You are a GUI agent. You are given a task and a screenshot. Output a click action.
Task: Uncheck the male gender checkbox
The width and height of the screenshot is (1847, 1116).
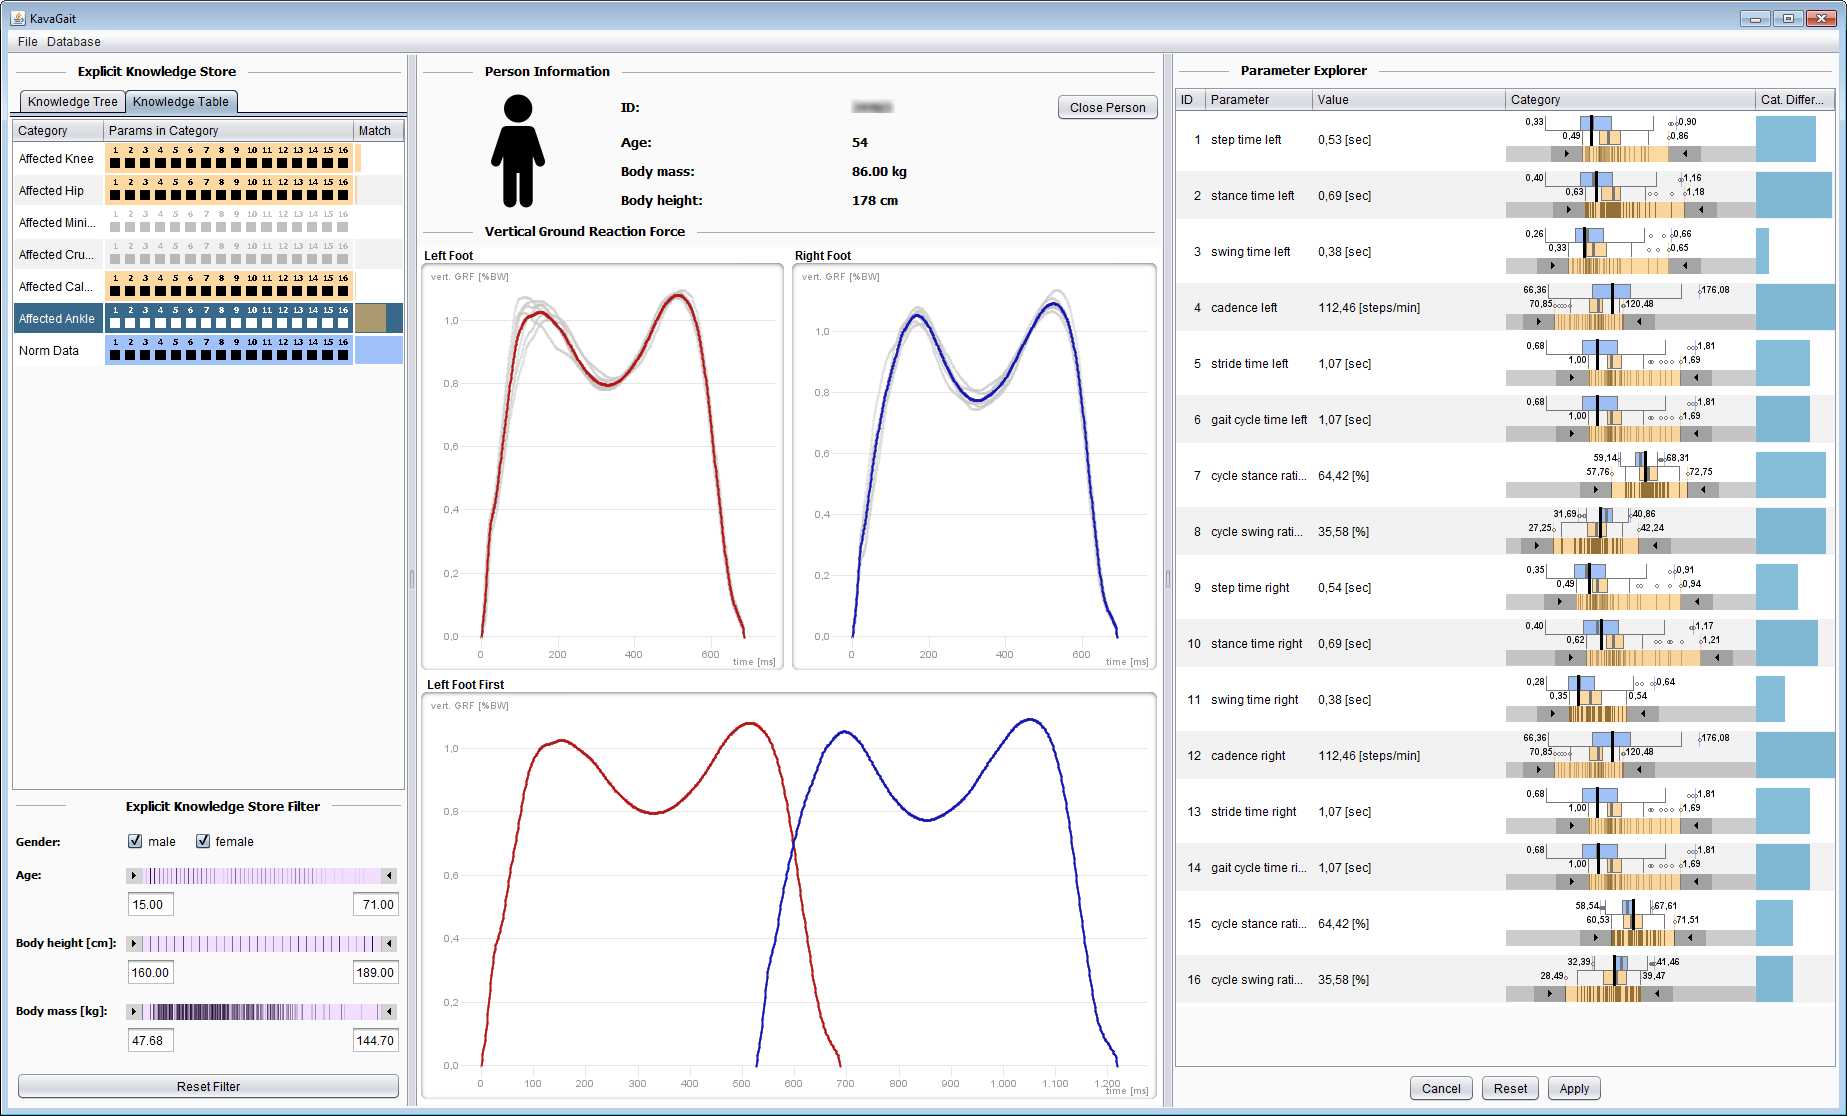coord(135,841)
